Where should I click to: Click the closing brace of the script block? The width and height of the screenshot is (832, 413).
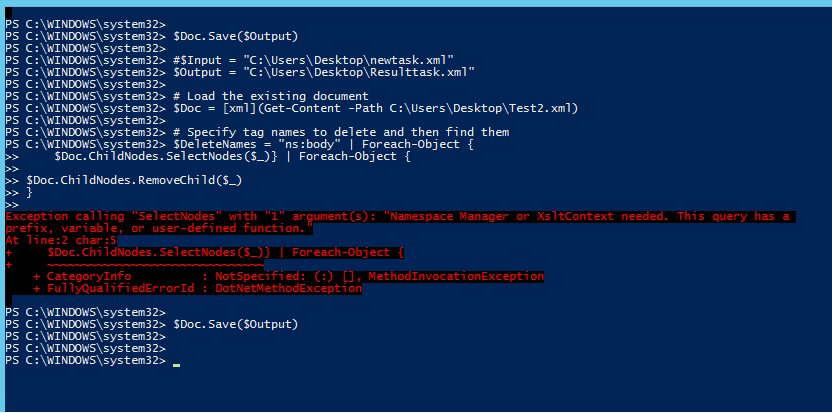point(30,191)
